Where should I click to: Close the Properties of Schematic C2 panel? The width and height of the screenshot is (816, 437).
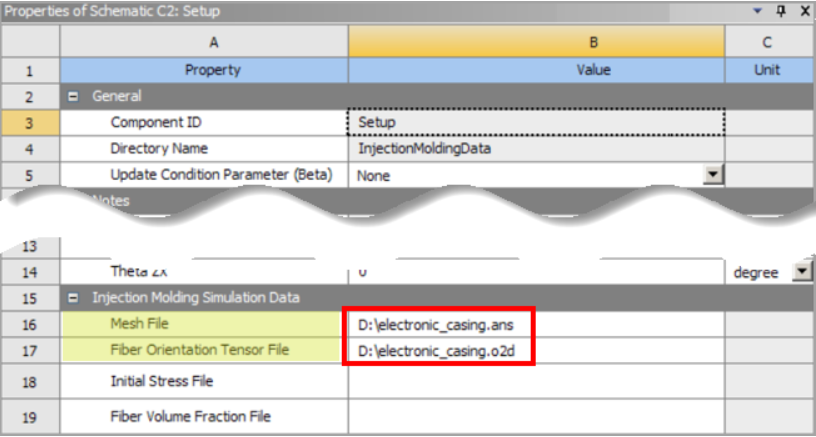tap(803, 11)
